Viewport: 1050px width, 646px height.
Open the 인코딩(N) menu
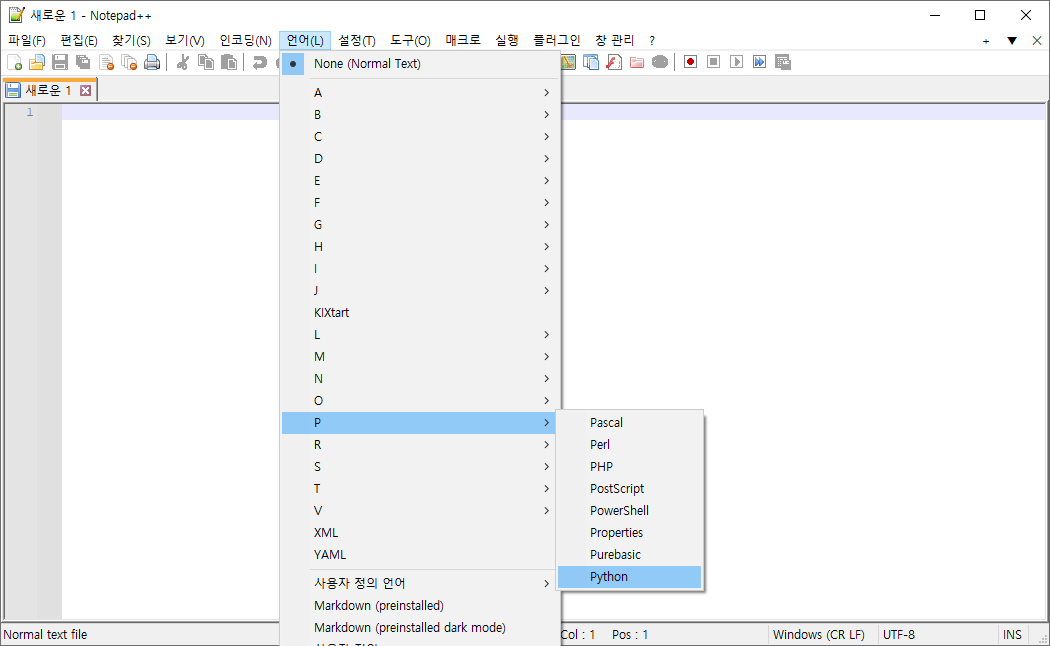pyautogui.click(x=246, y=41)
